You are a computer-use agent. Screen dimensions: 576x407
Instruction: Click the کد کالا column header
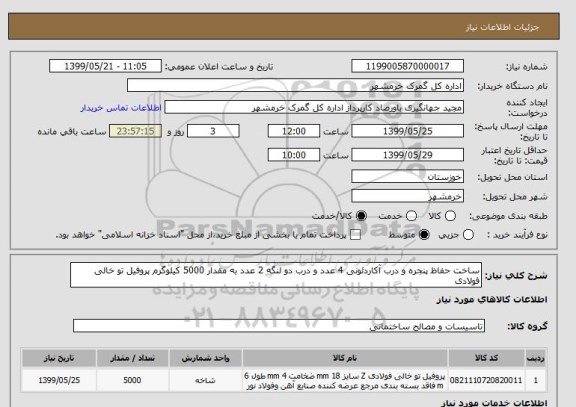click(486, 358)
